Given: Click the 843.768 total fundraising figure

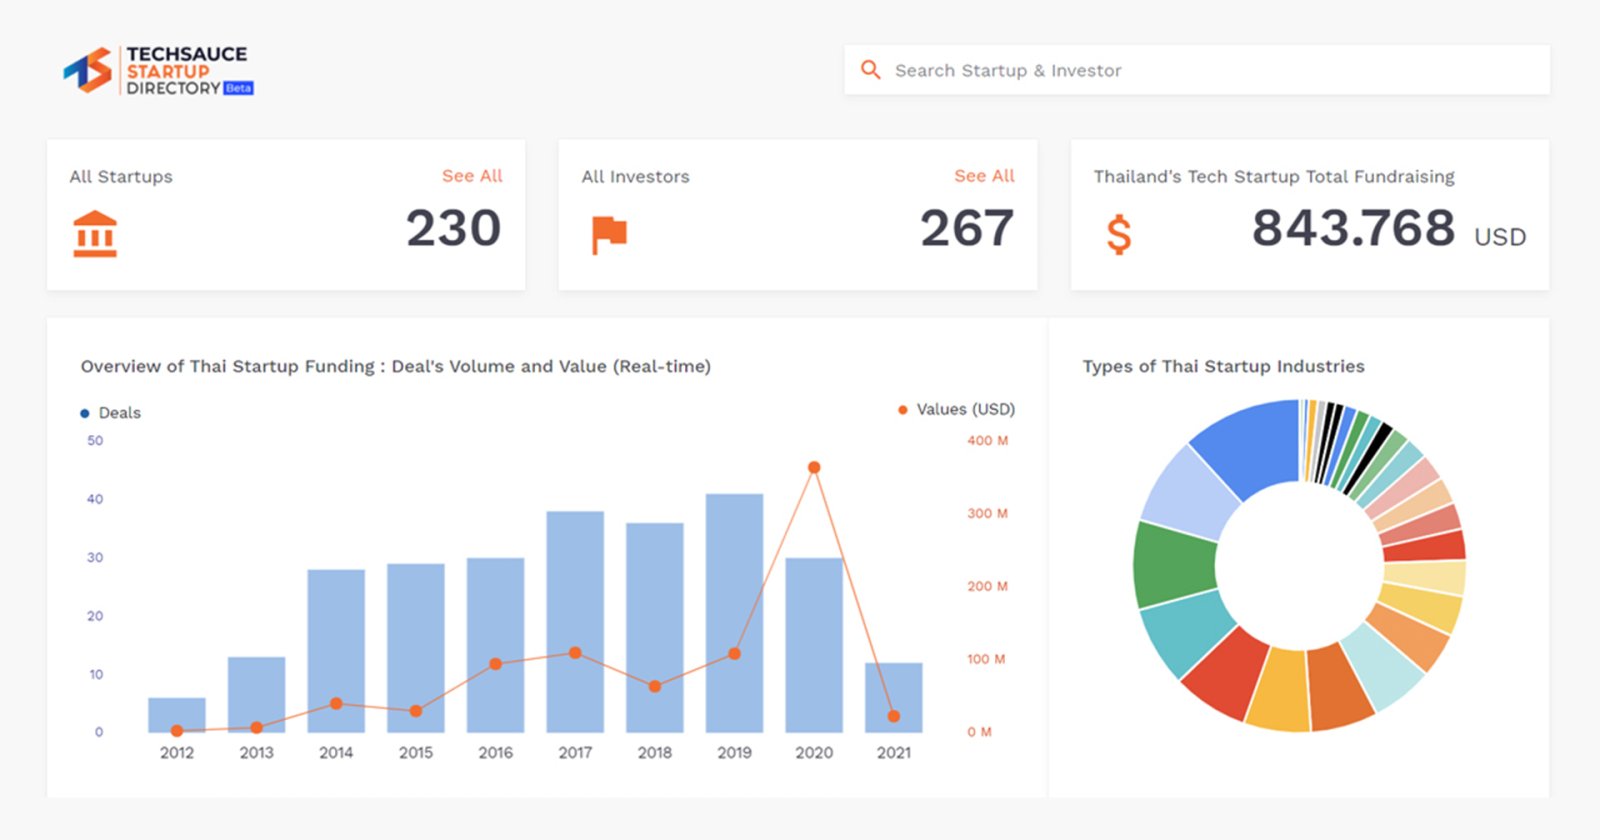Looking at the screenshot, I should 1353,228.
